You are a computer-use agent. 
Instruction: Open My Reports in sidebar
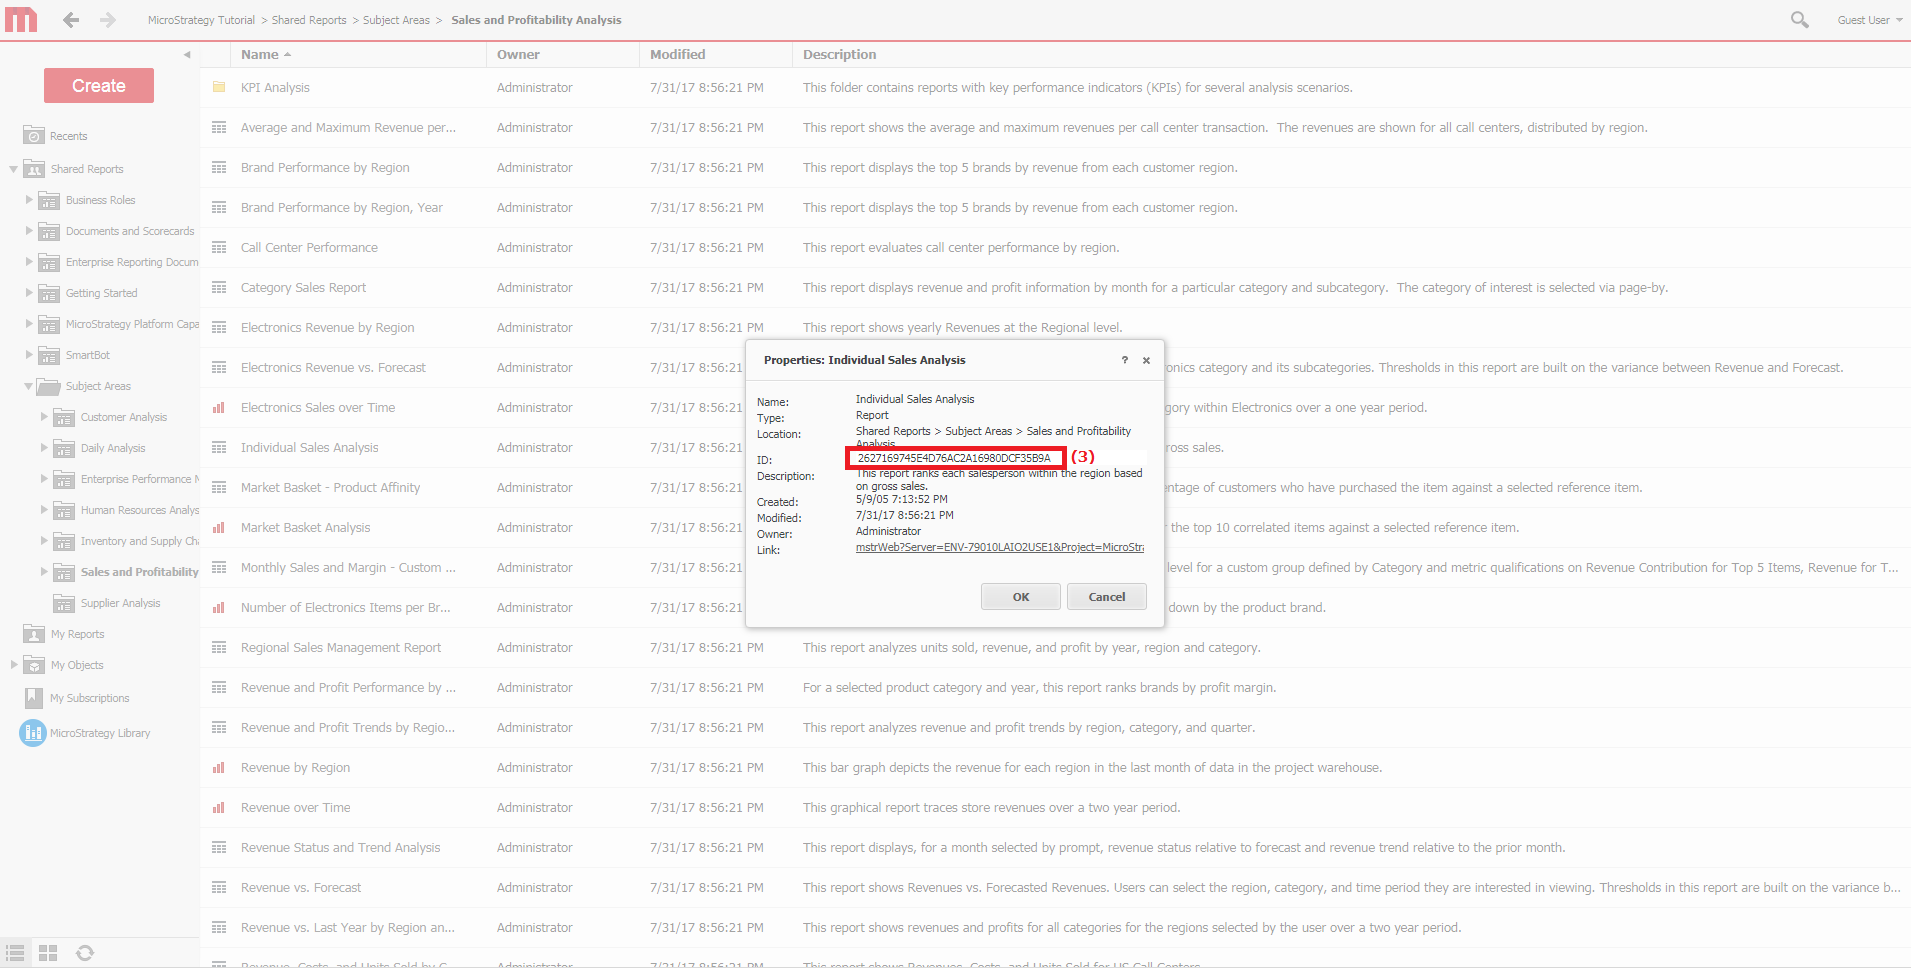click(x=77, y=634)
